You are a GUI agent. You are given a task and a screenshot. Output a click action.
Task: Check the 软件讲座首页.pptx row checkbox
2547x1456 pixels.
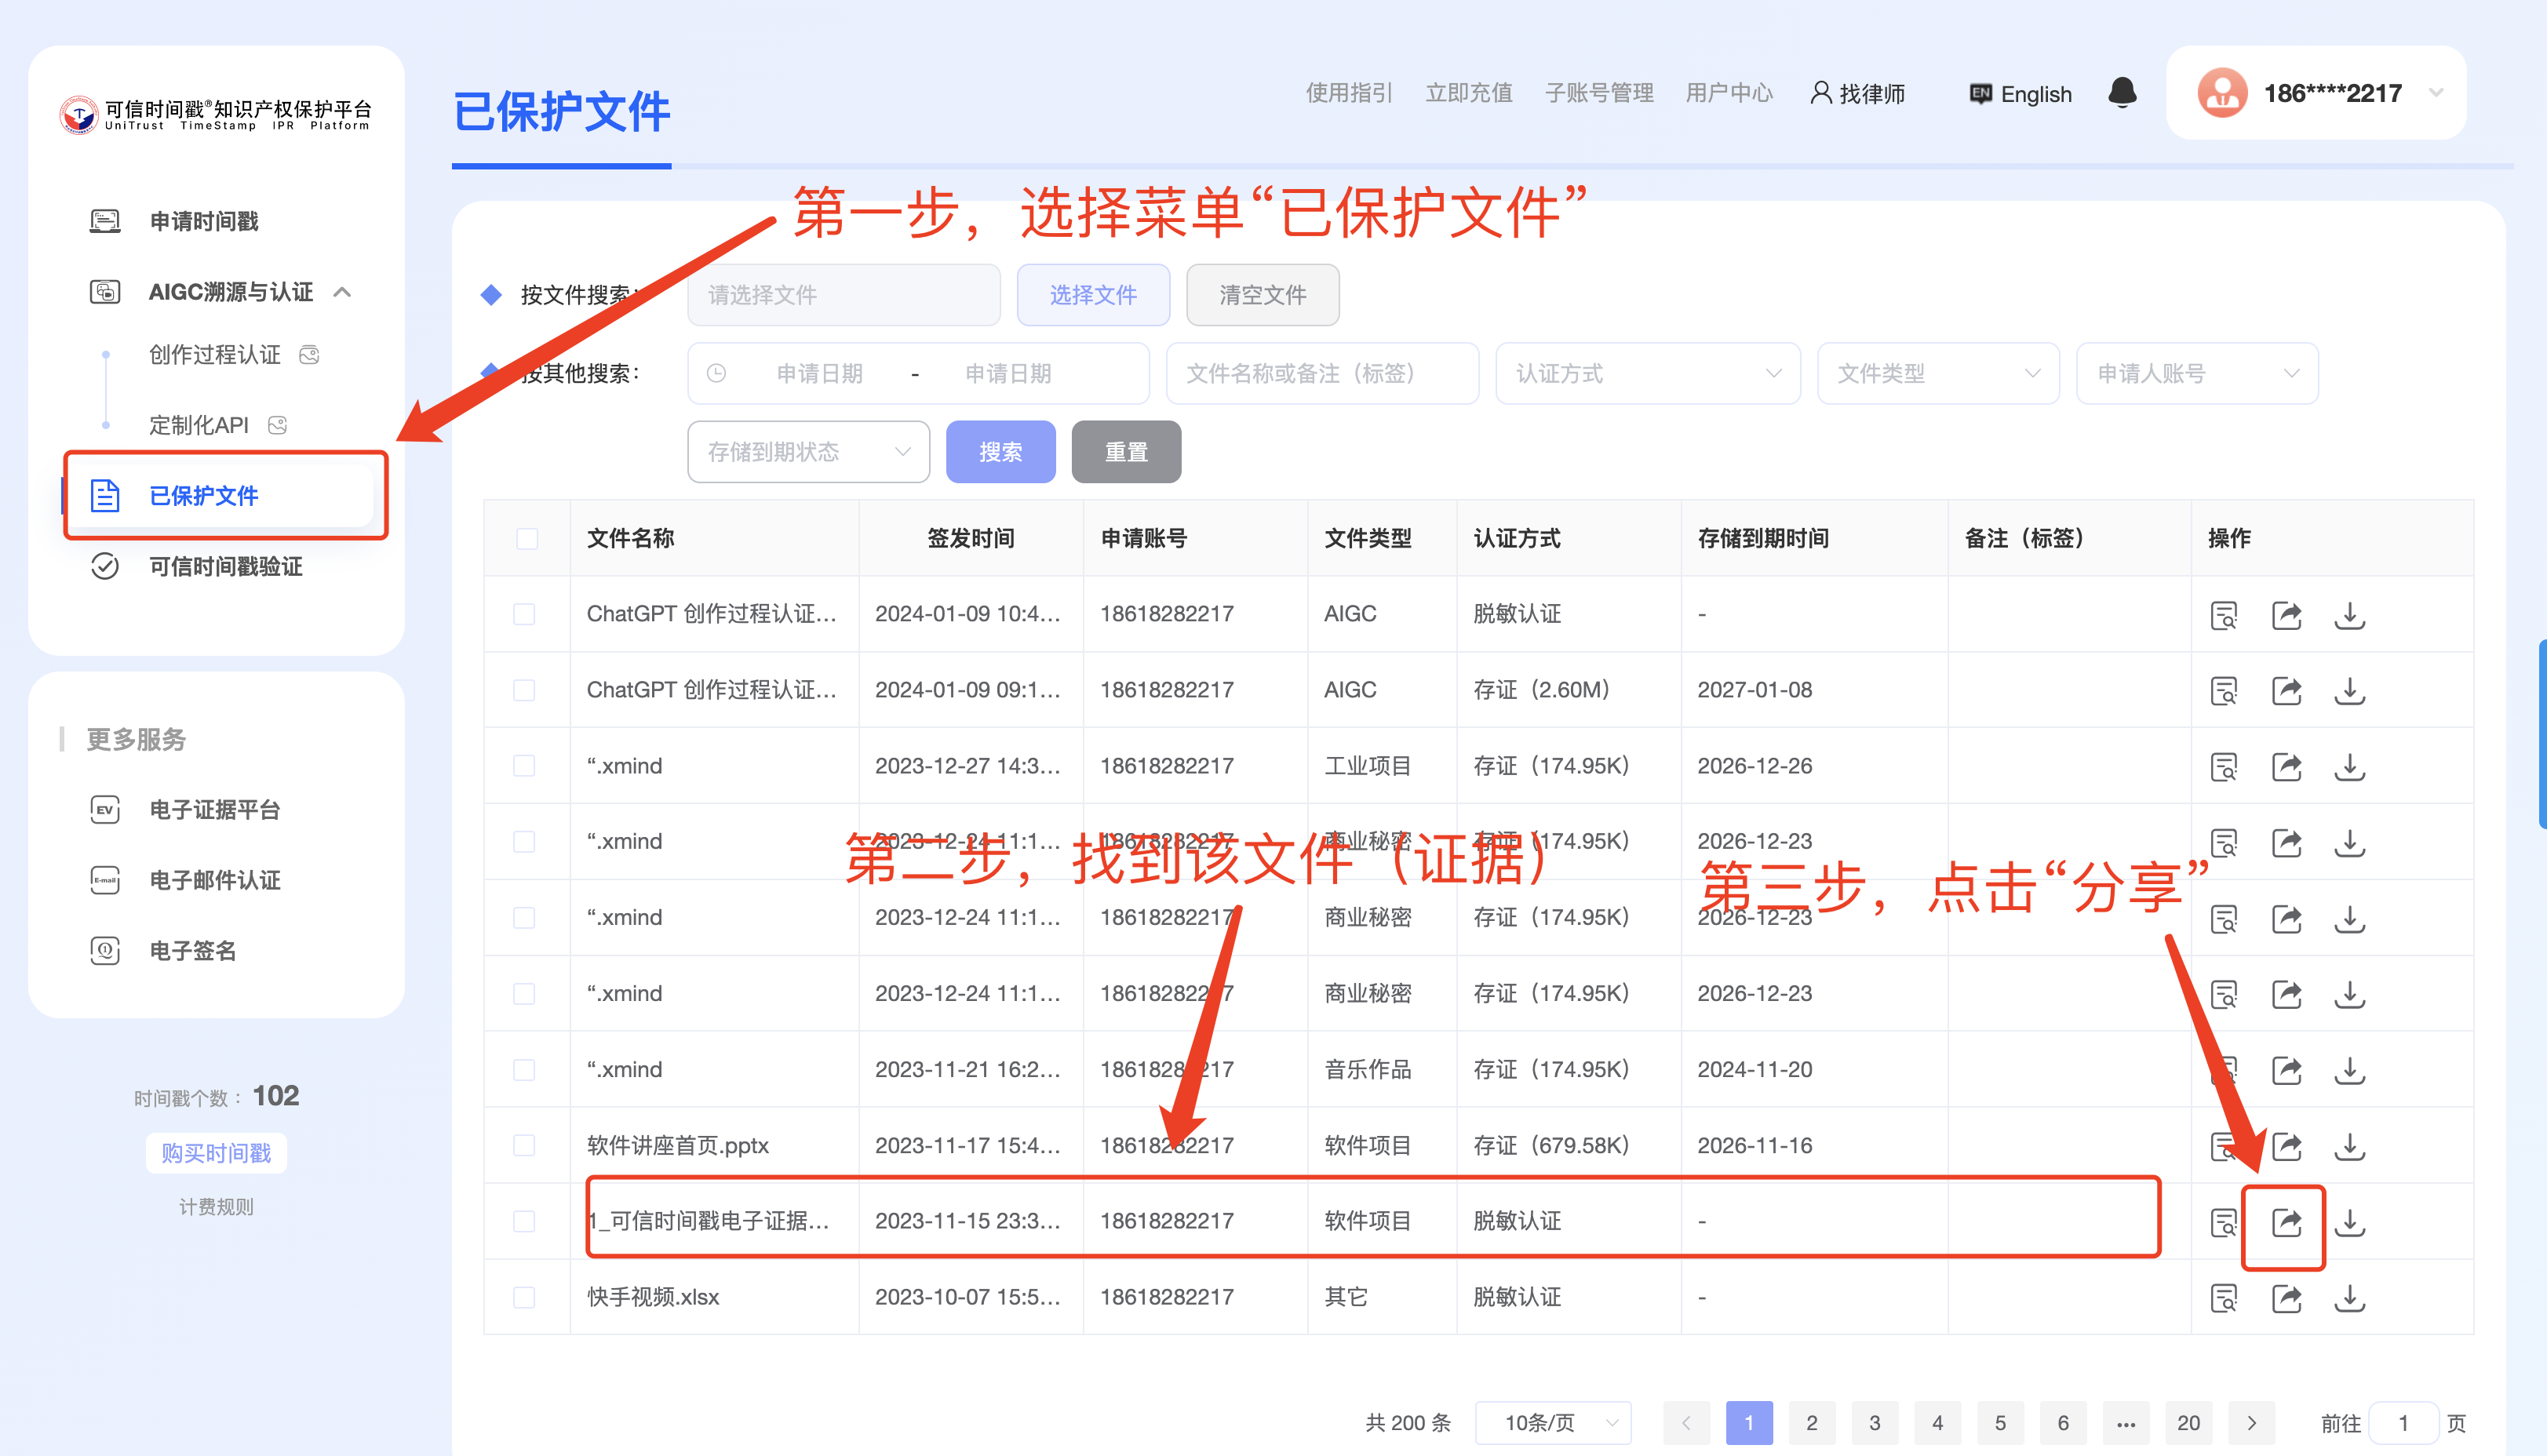click(524, 1145)
